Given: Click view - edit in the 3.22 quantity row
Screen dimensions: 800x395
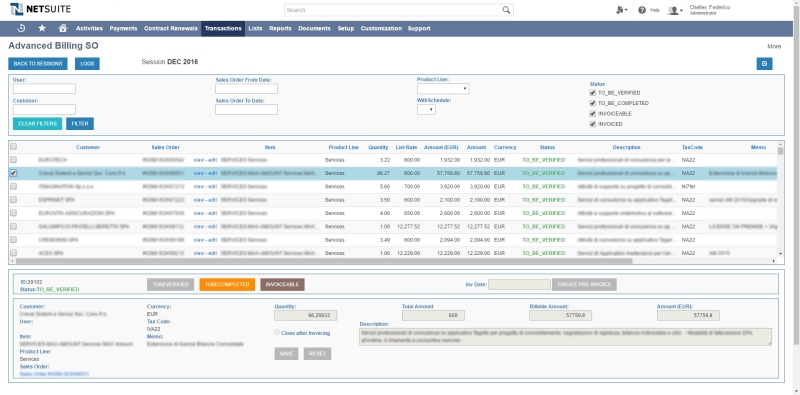Looking at the screenshot, I should tap(205, 160).
